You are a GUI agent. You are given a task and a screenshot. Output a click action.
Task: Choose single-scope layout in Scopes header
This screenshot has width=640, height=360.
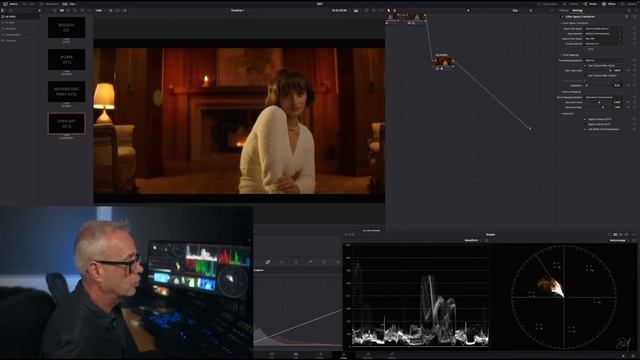click(x=609, y=235)
